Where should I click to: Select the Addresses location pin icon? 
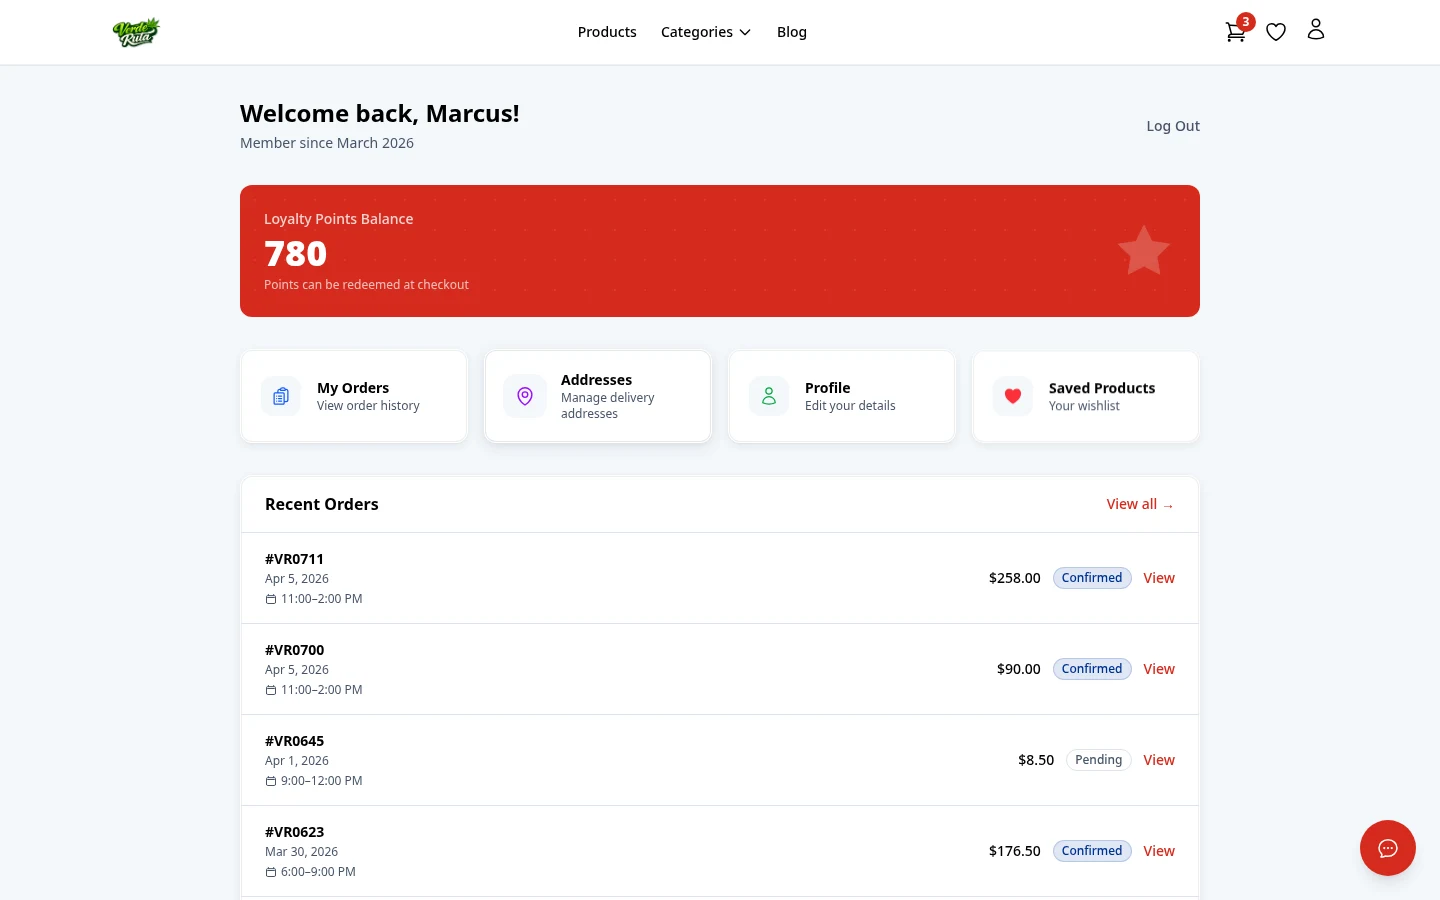pos(525,396)
